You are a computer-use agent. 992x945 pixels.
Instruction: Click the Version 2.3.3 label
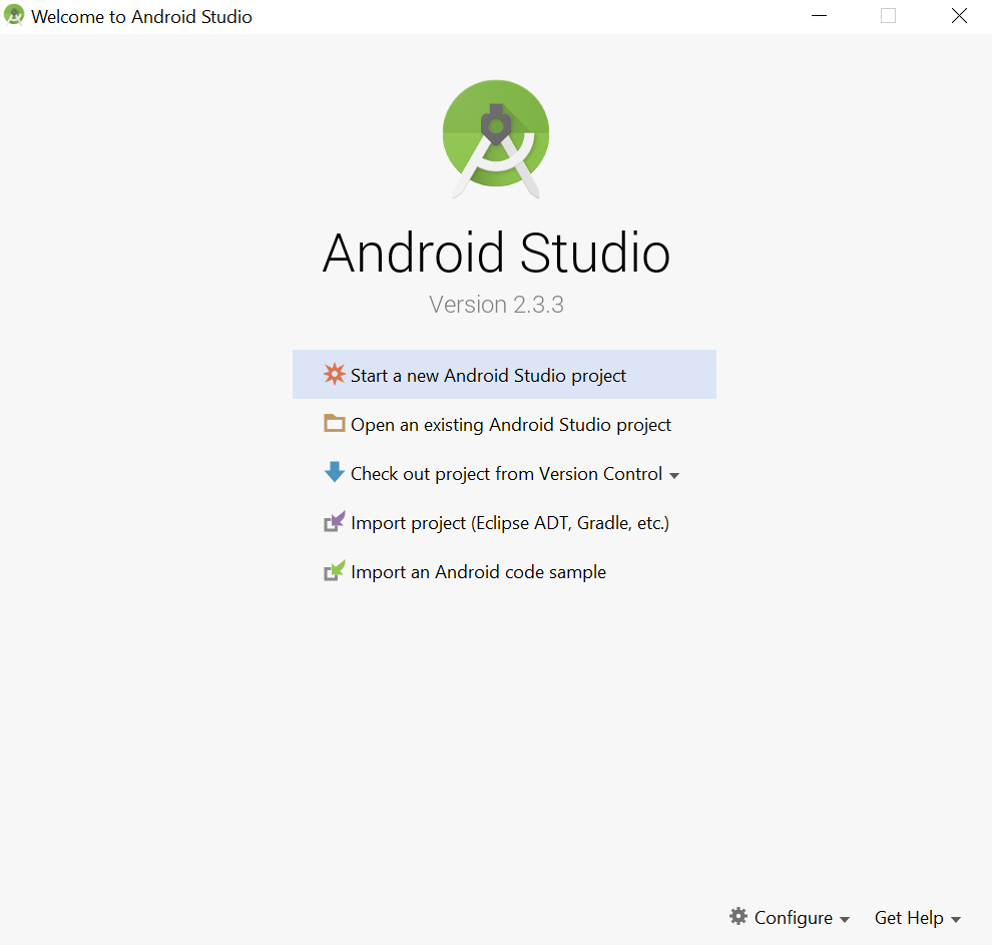496,304
